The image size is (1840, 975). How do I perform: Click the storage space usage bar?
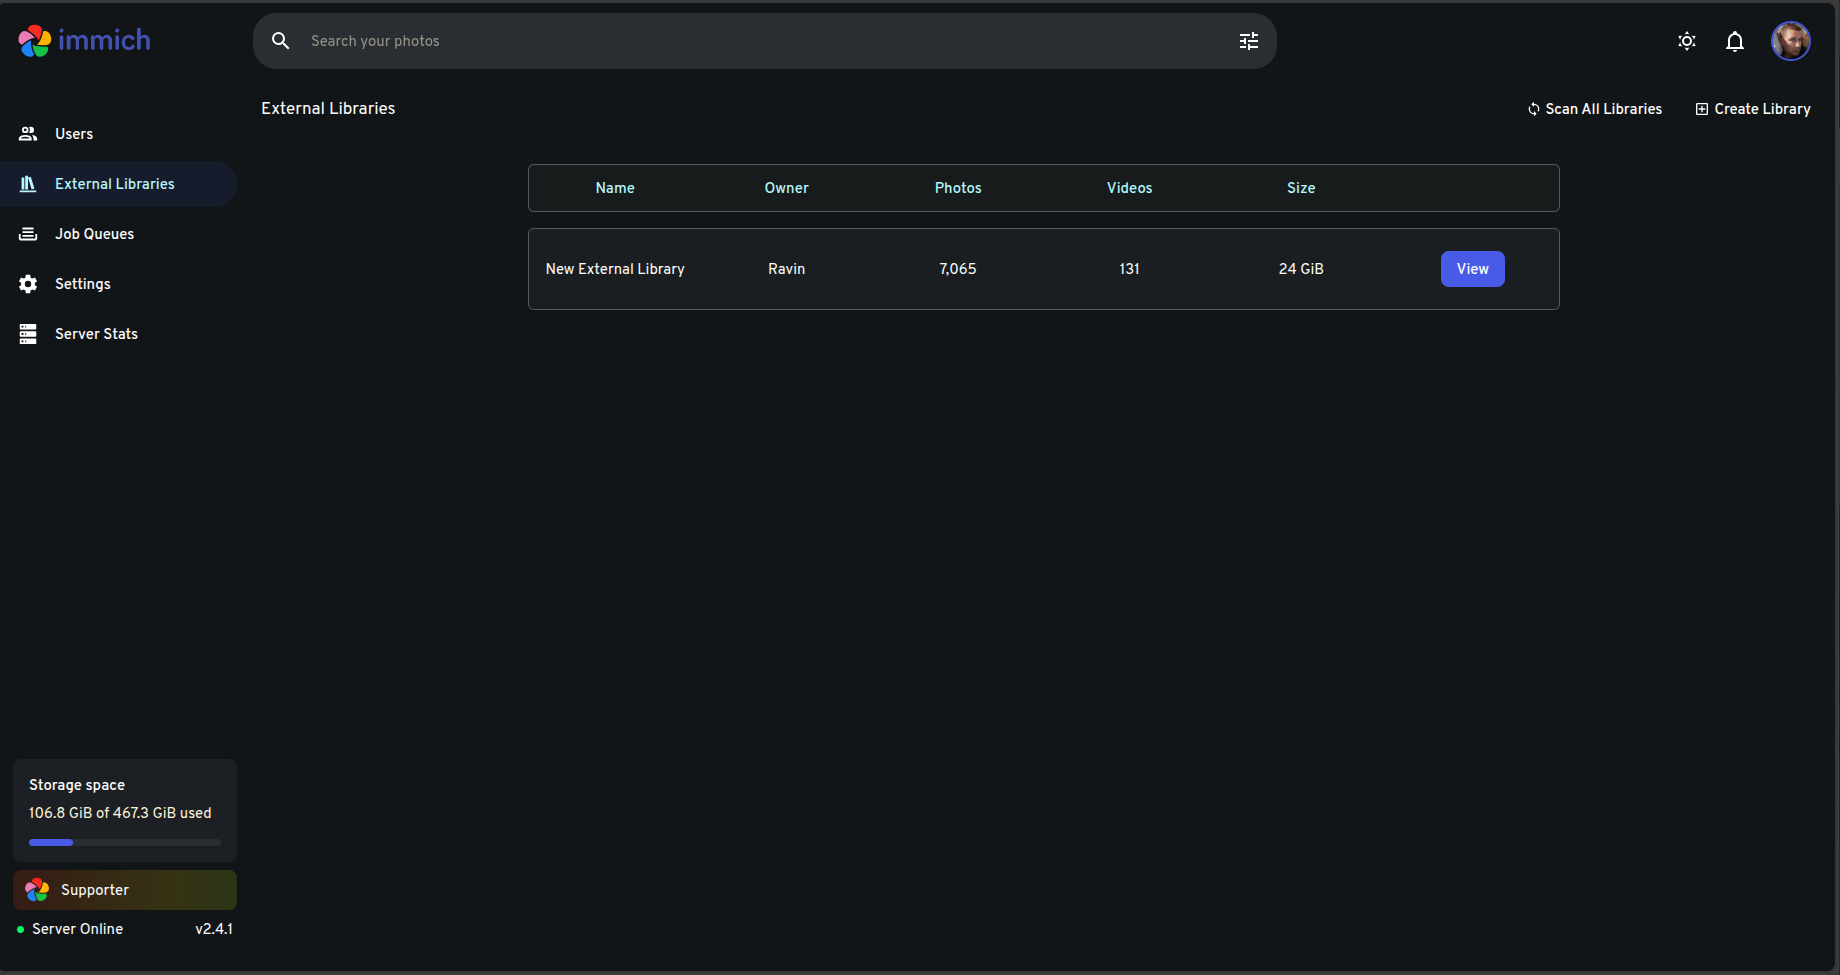tap(124, 842)
